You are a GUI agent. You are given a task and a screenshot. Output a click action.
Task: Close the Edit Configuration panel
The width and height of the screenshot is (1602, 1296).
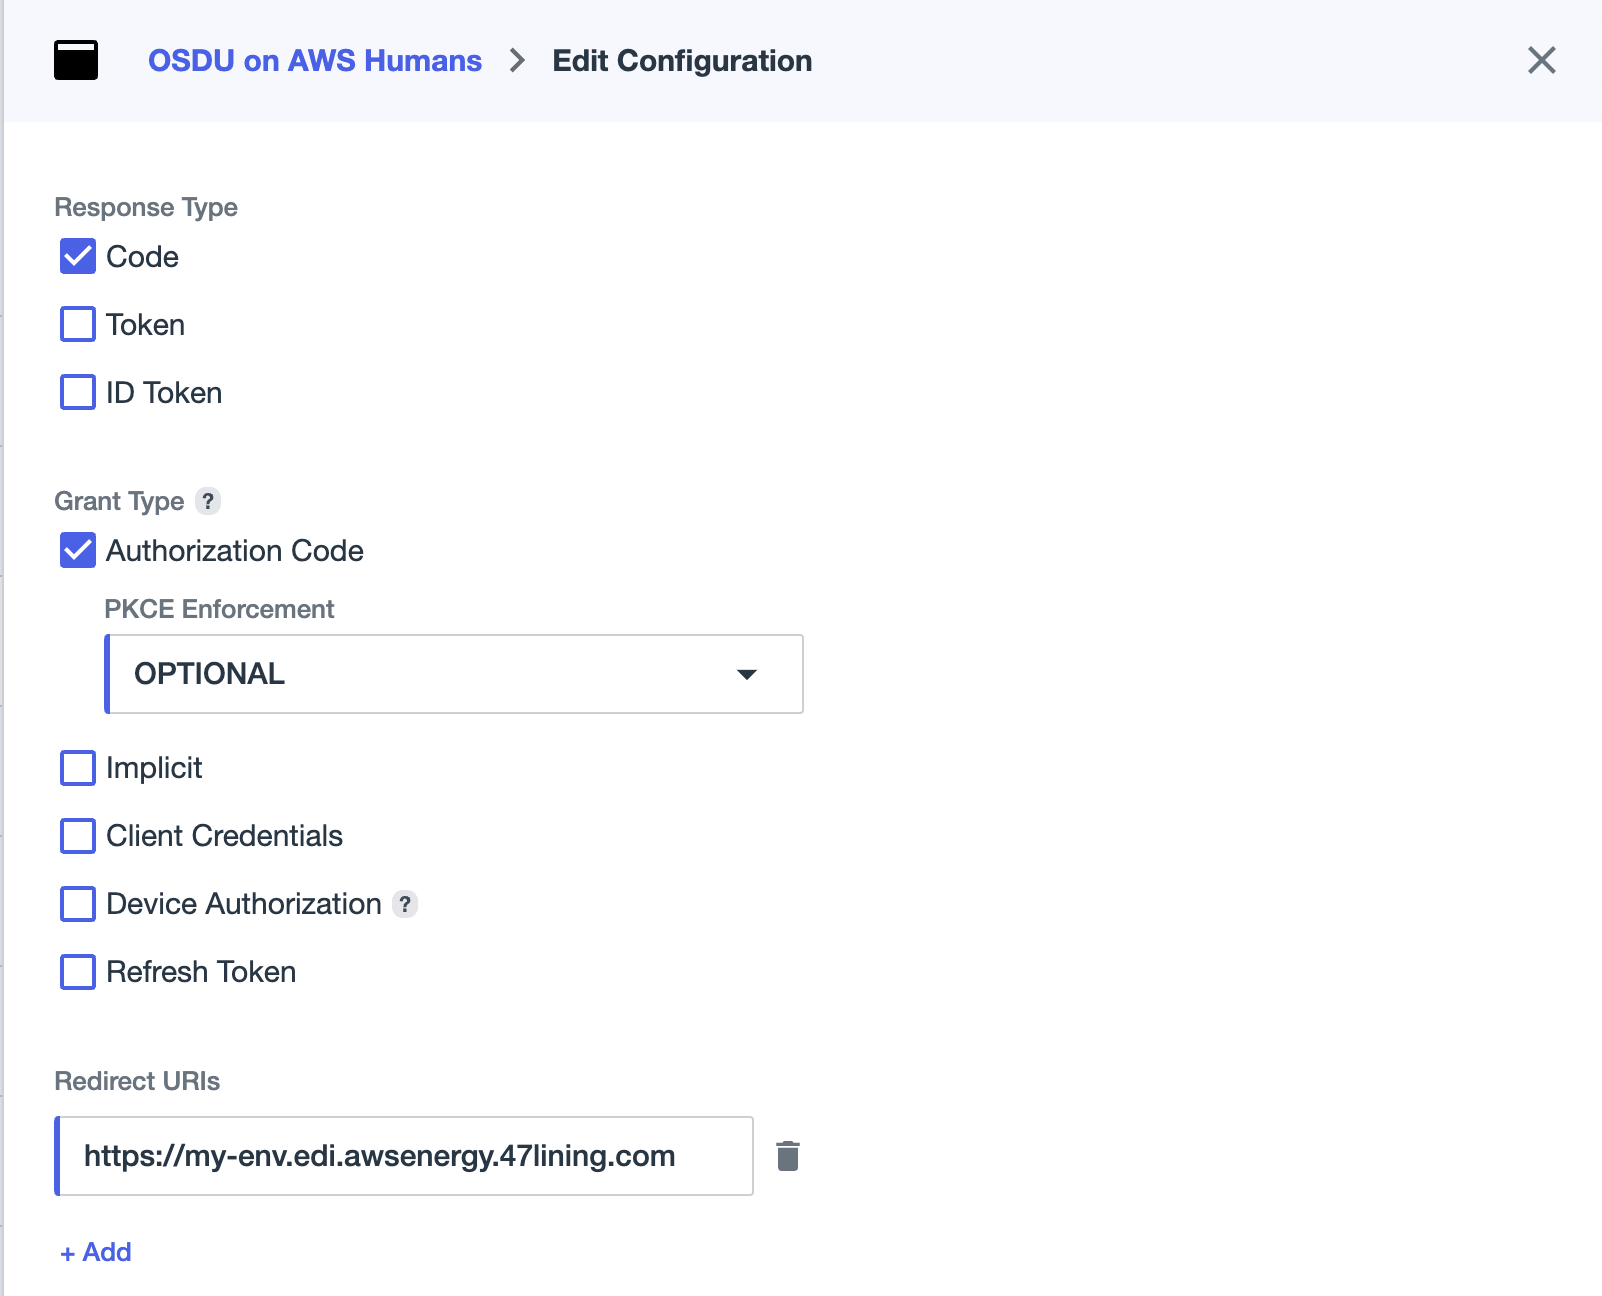coord(1541,60)
